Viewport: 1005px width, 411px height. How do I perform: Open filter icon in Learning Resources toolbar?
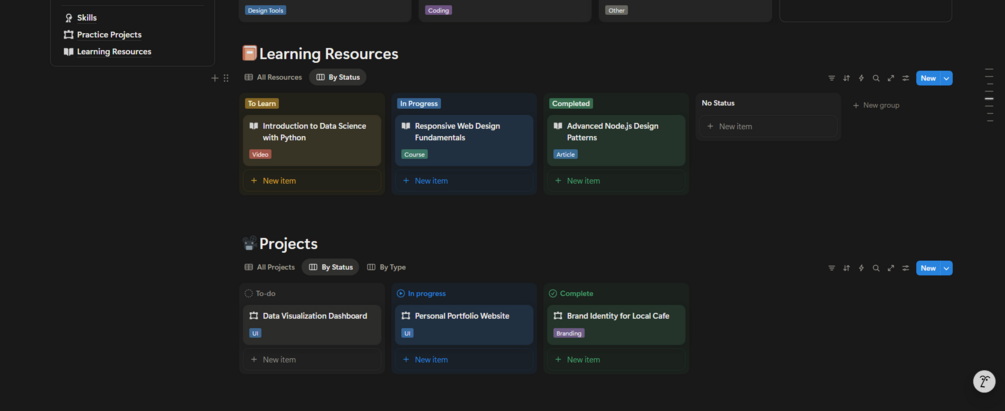pyautogui.click(x=831, y=78)
